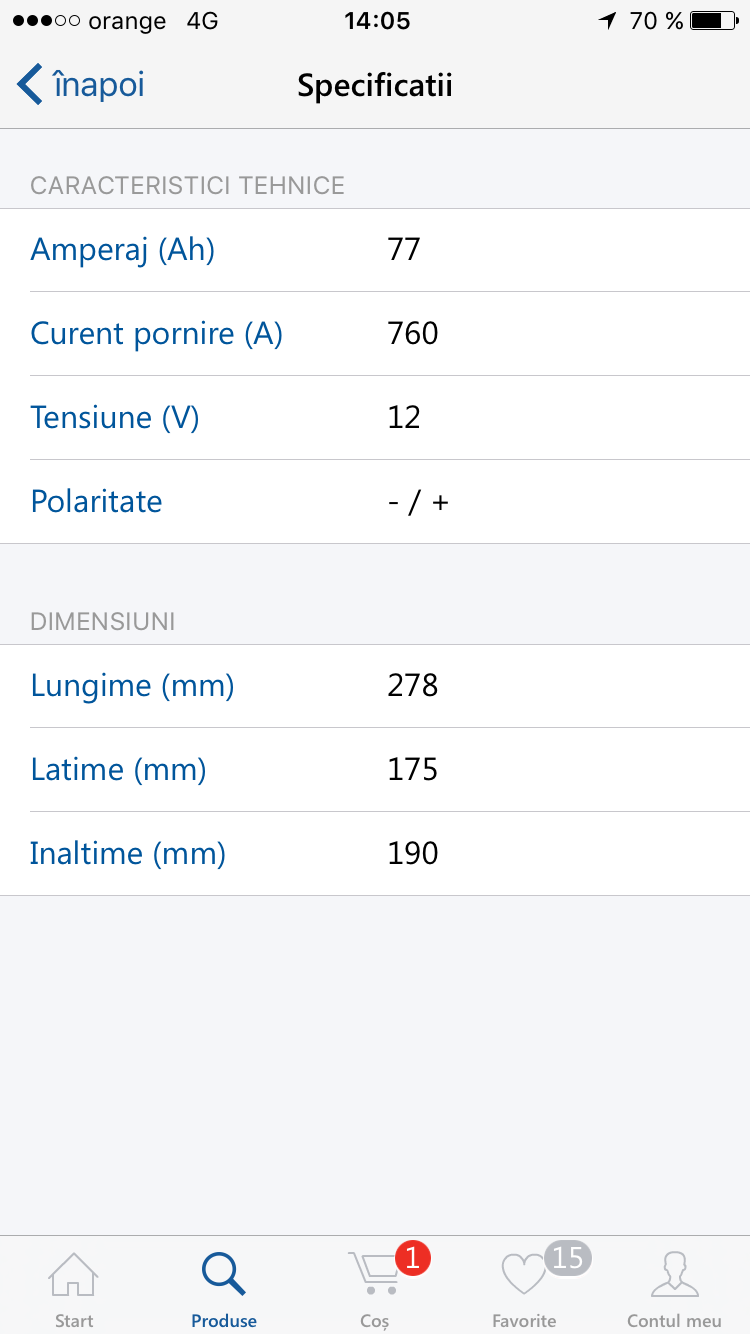Tap the Inaltime (mm) dimension row
Viewport: 750px width, 1334px height.
coord(375,854)
